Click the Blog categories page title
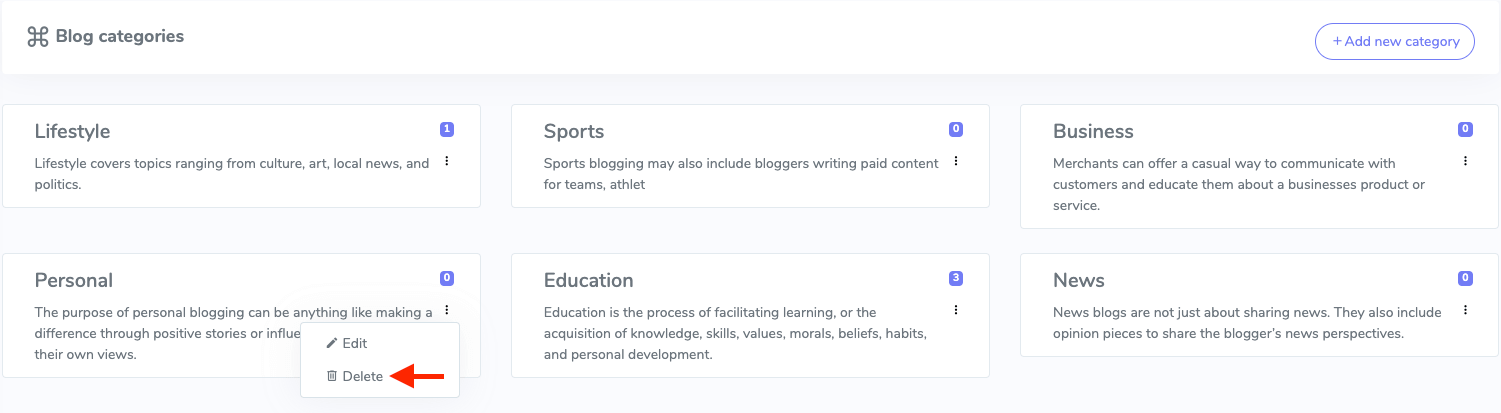This screenshot has width=1501, height=413. 120,37
